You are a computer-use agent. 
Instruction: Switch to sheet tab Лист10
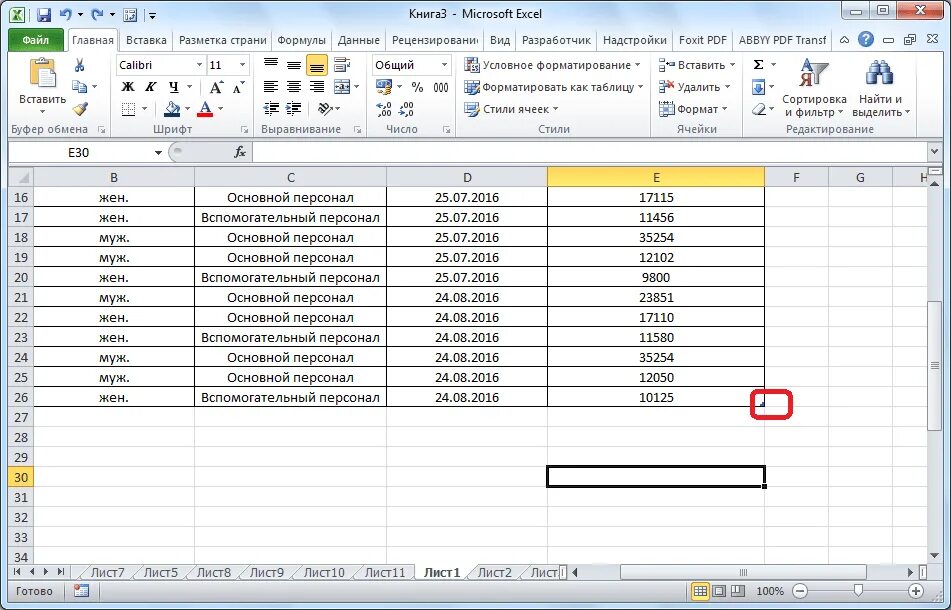point(324,572)
